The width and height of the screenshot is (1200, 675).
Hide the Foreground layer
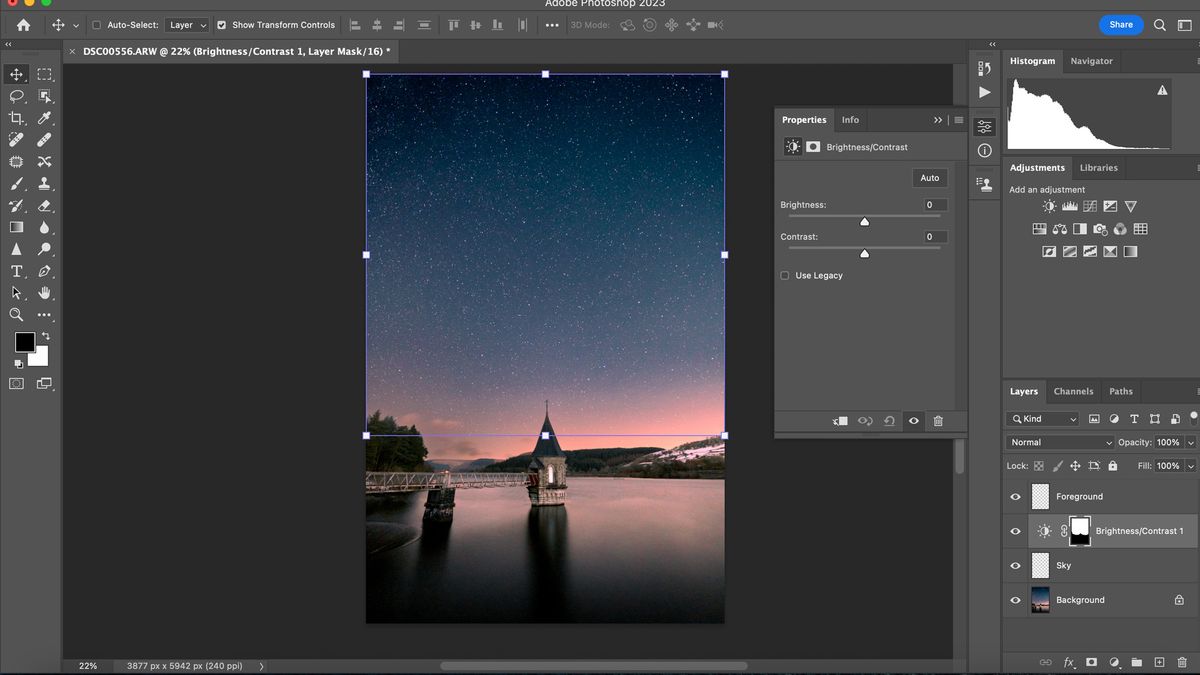tap(1016, 496)
